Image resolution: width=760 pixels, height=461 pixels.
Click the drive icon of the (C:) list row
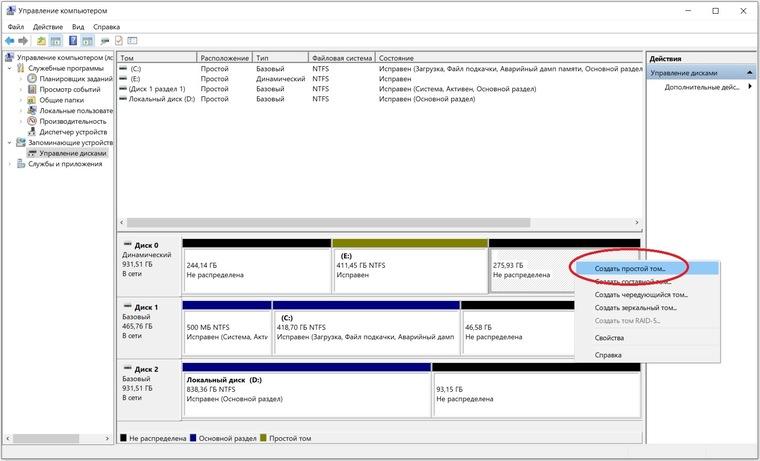coord(123,69)
